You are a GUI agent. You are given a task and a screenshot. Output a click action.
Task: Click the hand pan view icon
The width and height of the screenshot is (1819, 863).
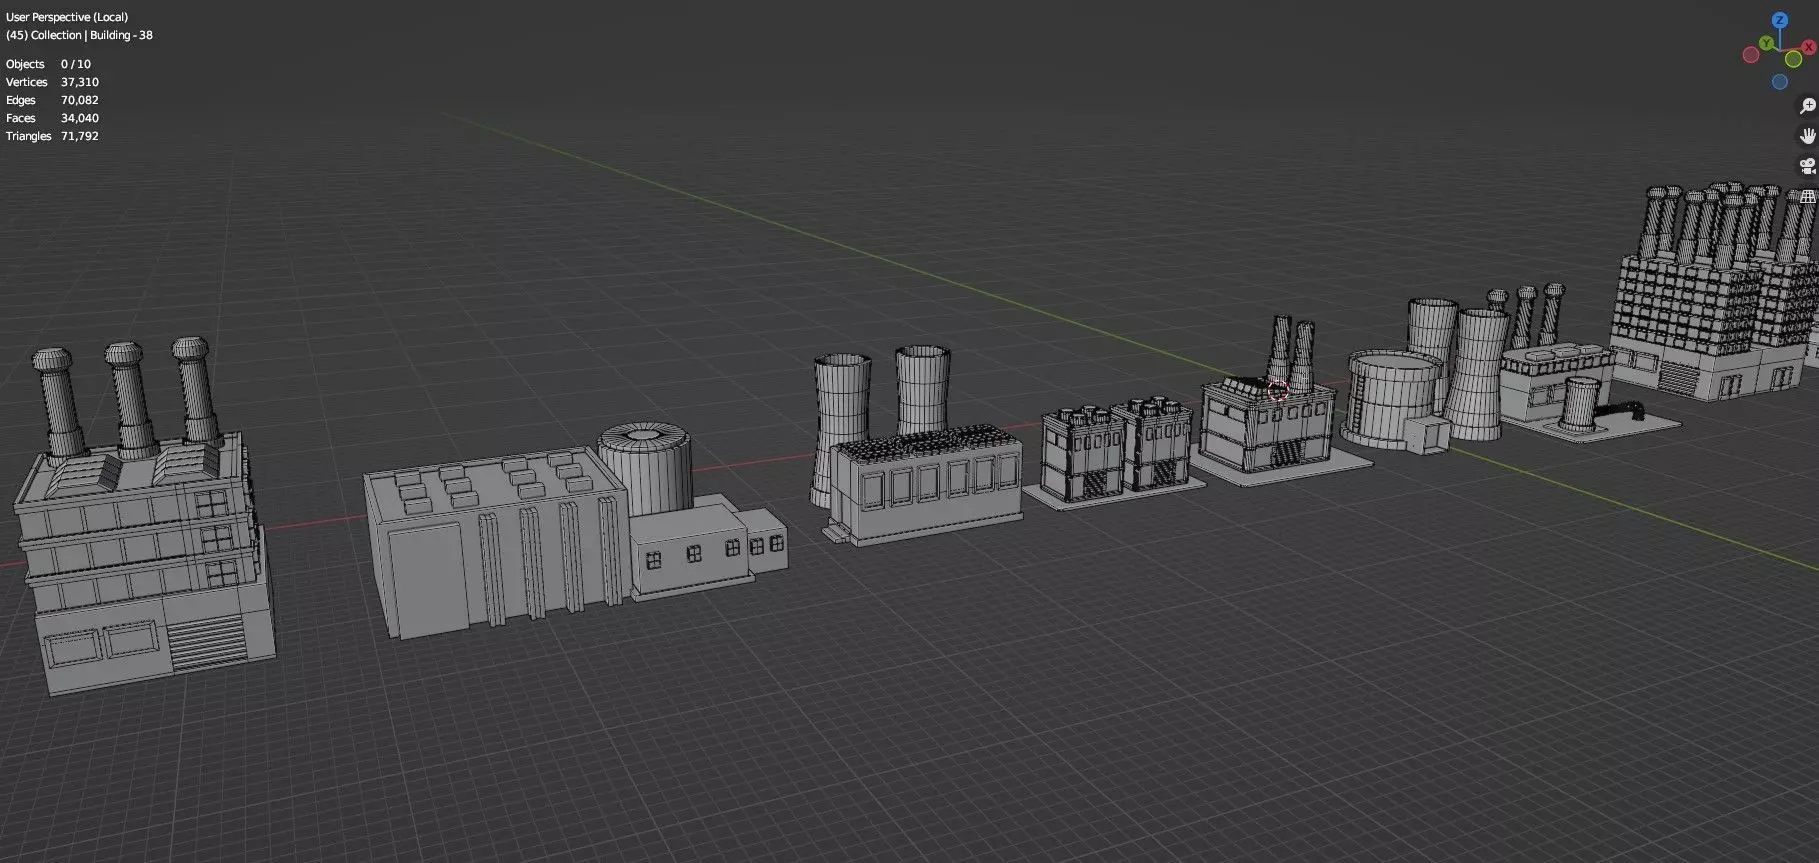(1808, 136)
